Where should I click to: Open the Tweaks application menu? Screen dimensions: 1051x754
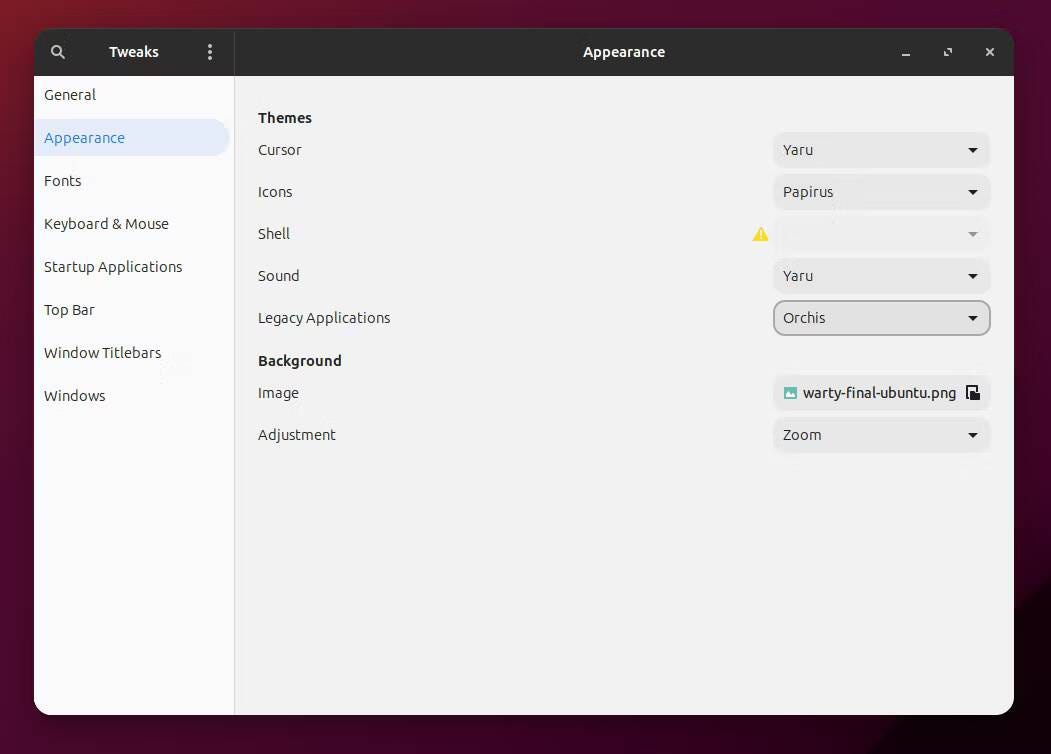click(210, 51)
